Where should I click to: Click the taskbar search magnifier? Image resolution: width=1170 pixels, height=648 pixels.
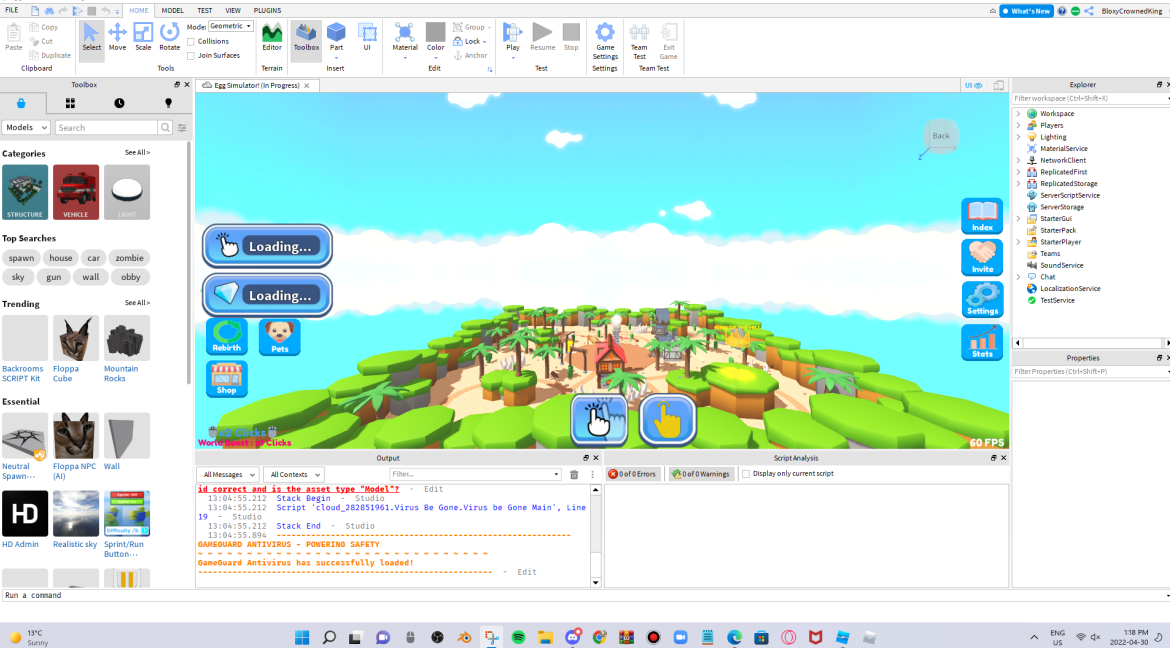coord(328,637)
